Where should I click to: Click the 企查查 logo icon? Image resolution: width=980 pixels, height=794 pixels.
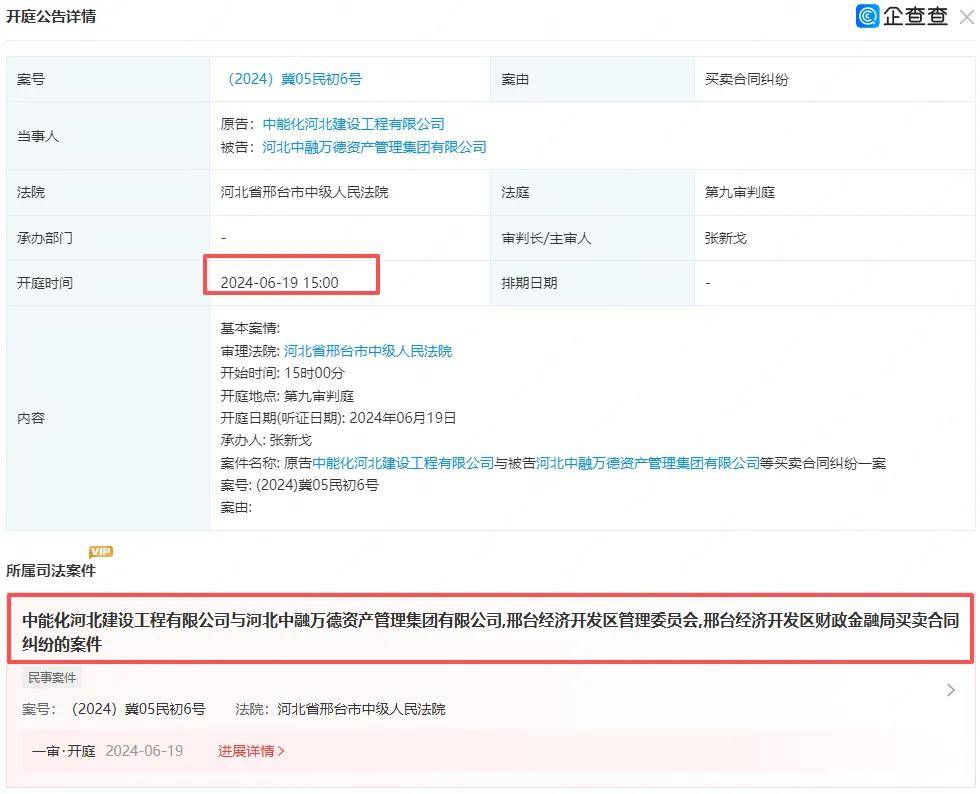867,16
